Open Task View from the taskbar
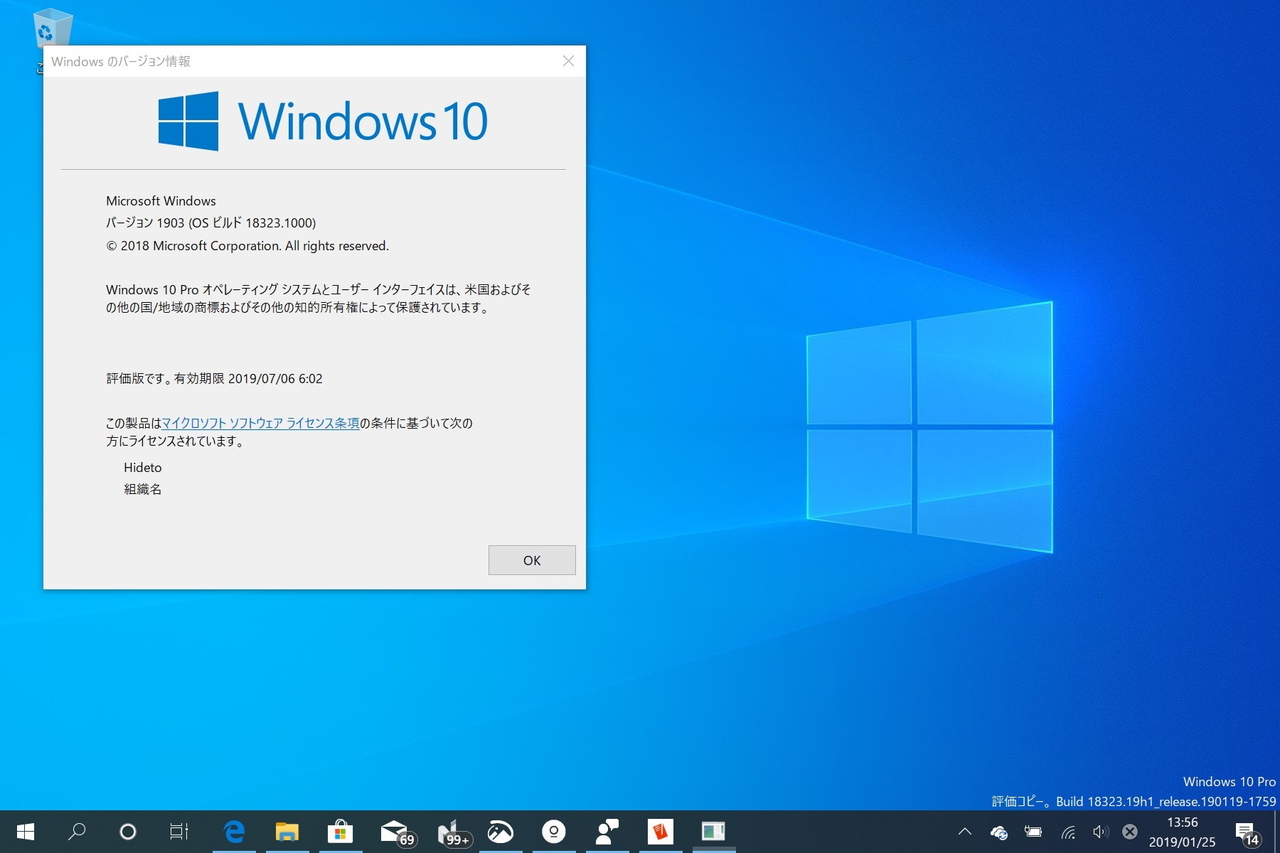Image resolution: width=1280 pixels, height=853 pixels. point(178,831)
